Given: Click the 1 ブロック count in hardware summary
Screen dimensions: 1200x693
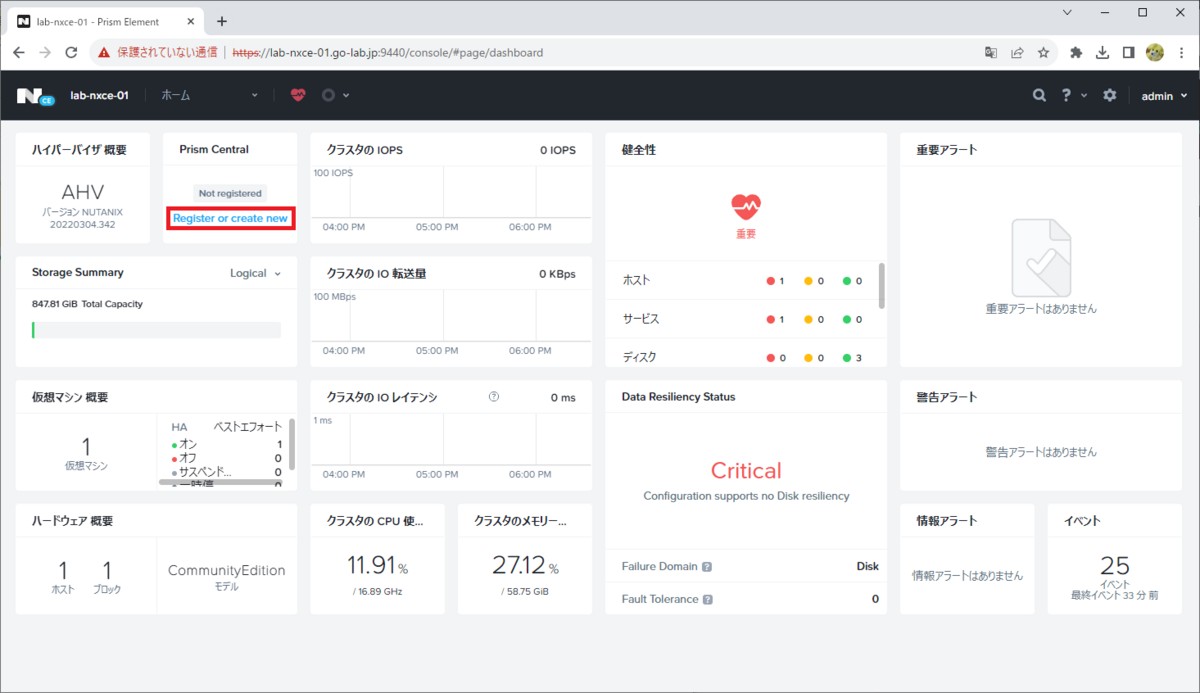Looking at the screenshot, I should pos(106,570).
